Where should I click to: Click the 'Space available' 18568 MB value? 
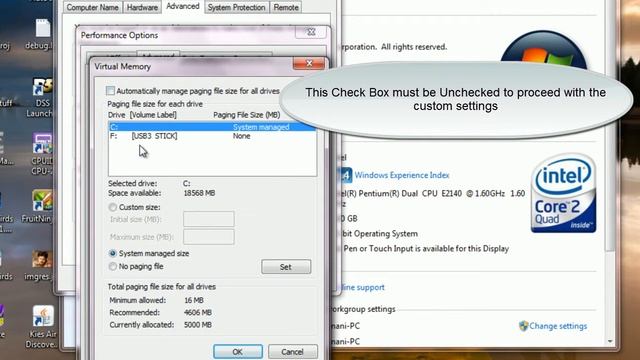[x=199, y=193]
